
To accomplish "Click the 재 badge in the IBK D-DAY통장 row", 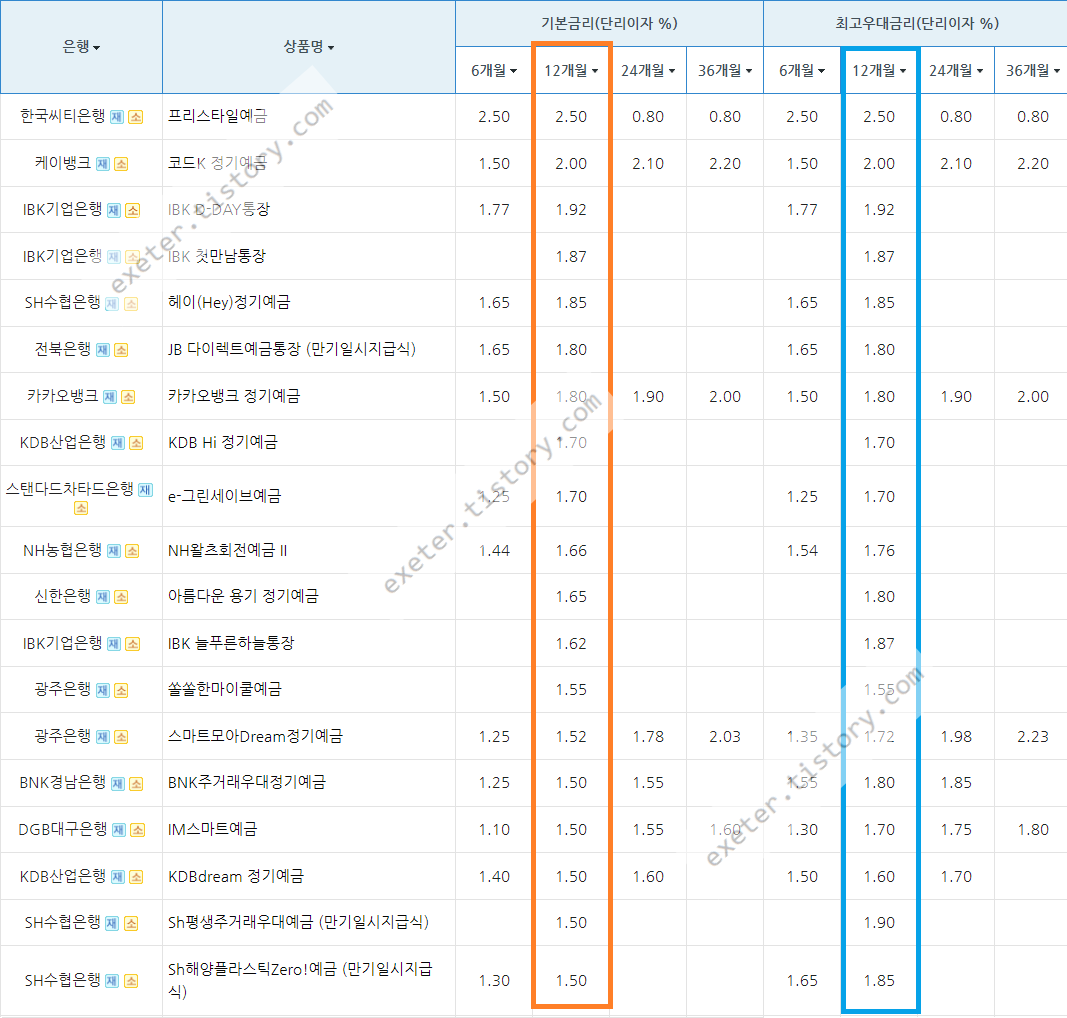I will coord(114,210).
